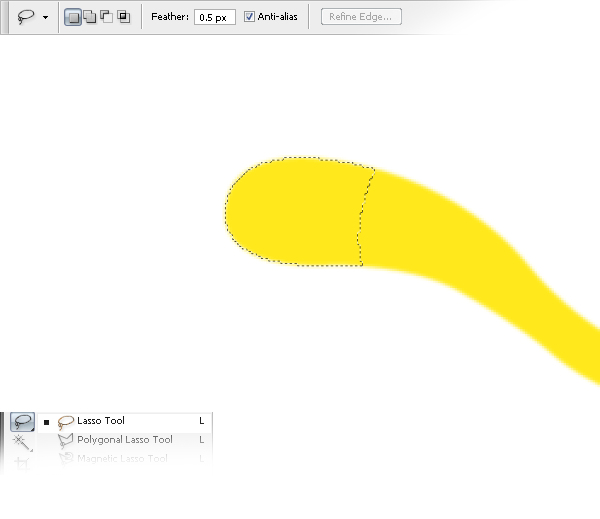The image size is (600, 519).
Task: Click the Feather value field
Action: (215, 17)
